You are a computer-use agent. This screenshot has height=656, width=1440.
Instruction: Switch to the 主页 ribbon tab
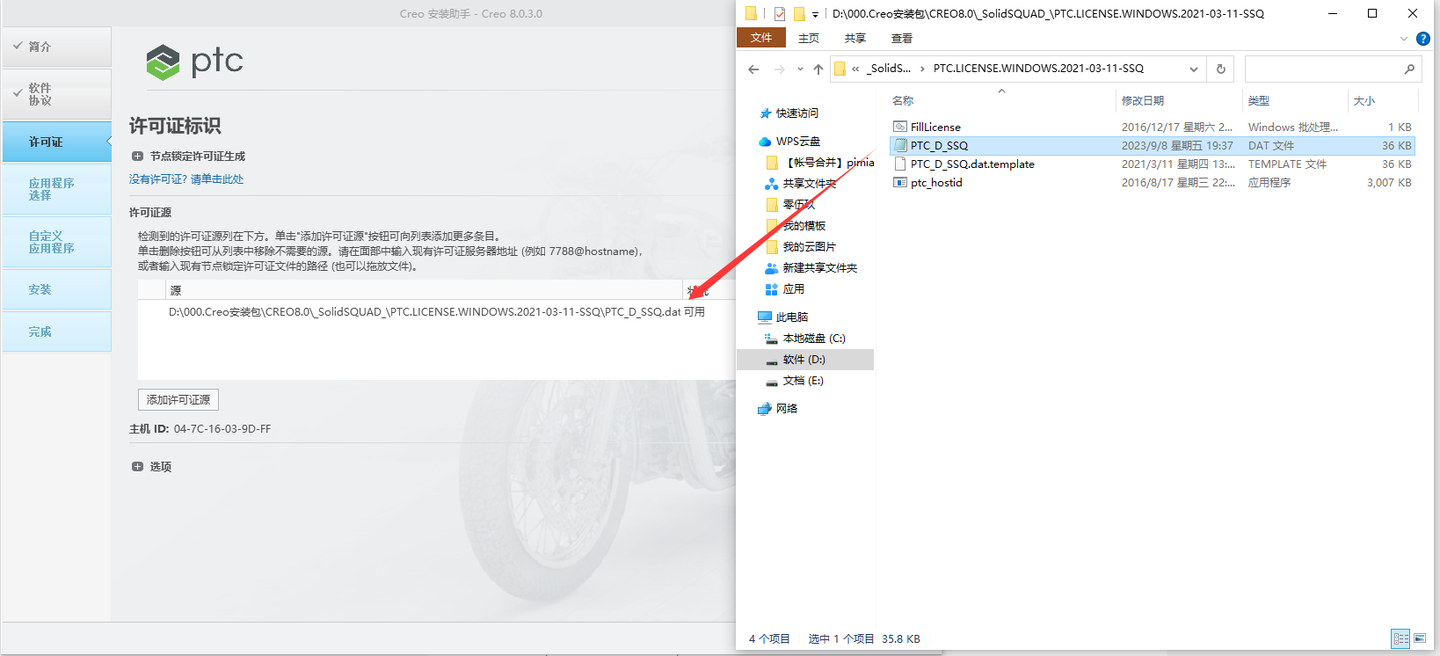click(808, 38)
